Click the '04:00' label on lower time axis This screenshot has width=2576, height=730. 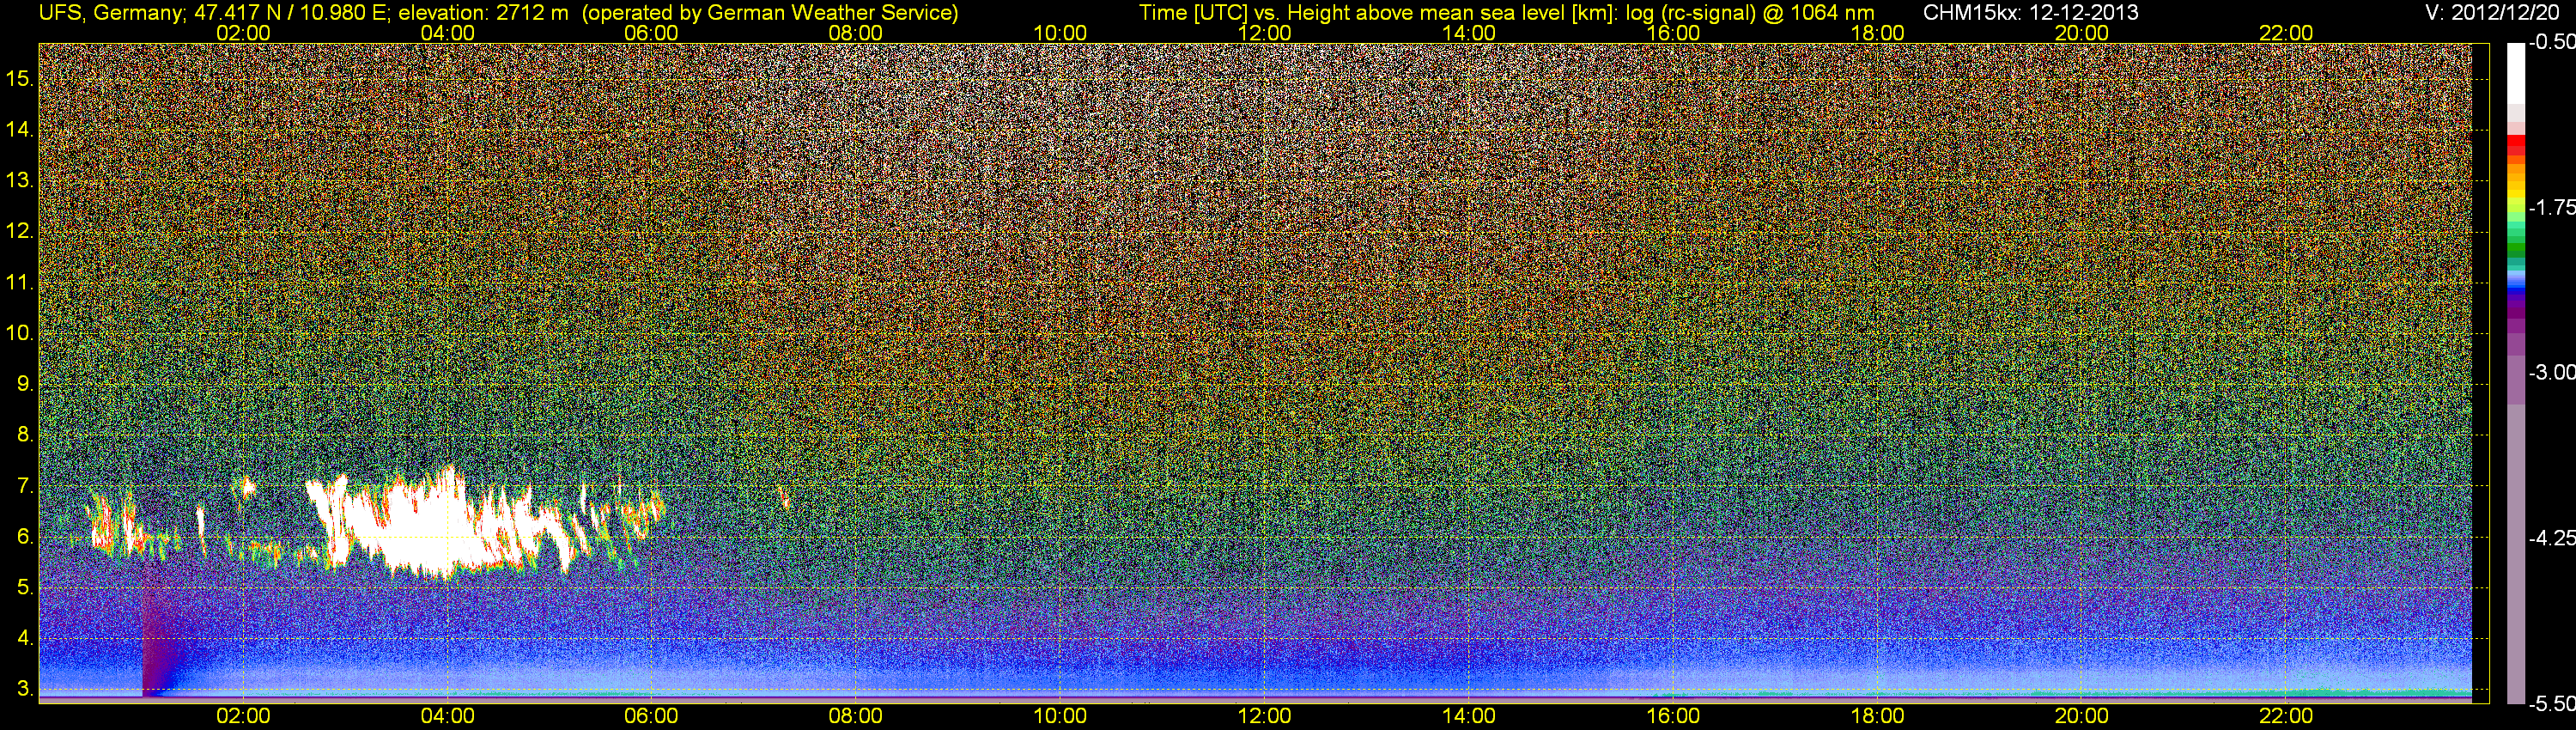pos(447,716)
